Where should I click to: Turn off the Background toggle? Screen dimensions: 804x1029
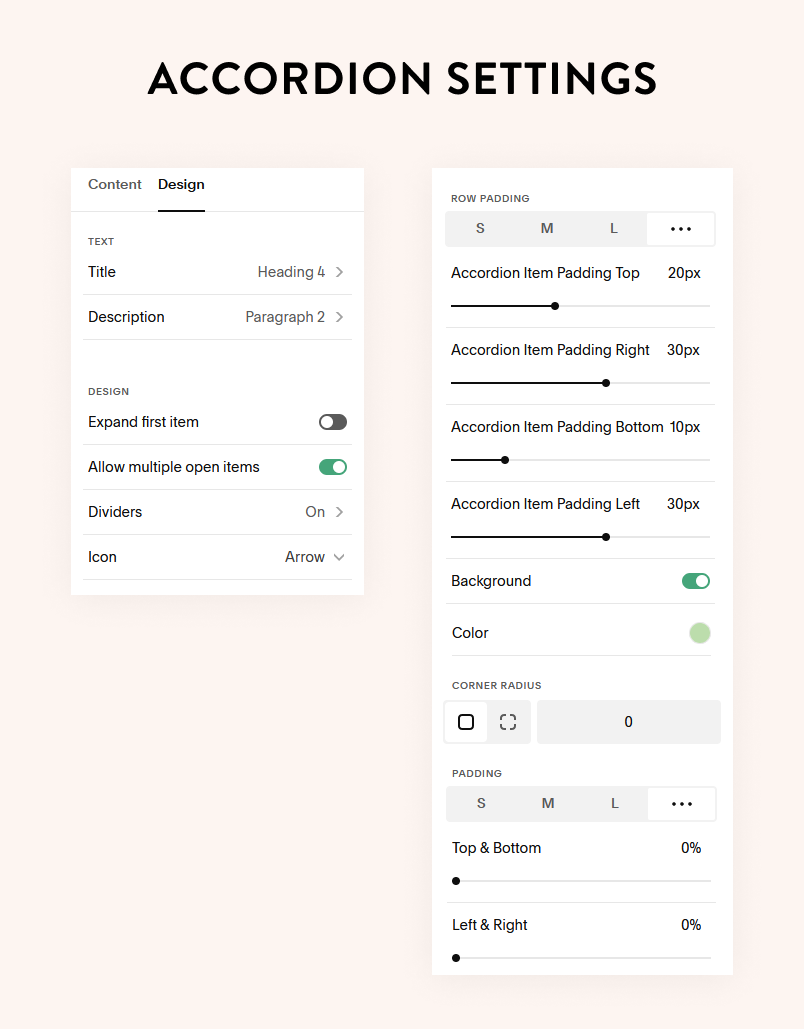pyautogui.click(x=695, y=581)
